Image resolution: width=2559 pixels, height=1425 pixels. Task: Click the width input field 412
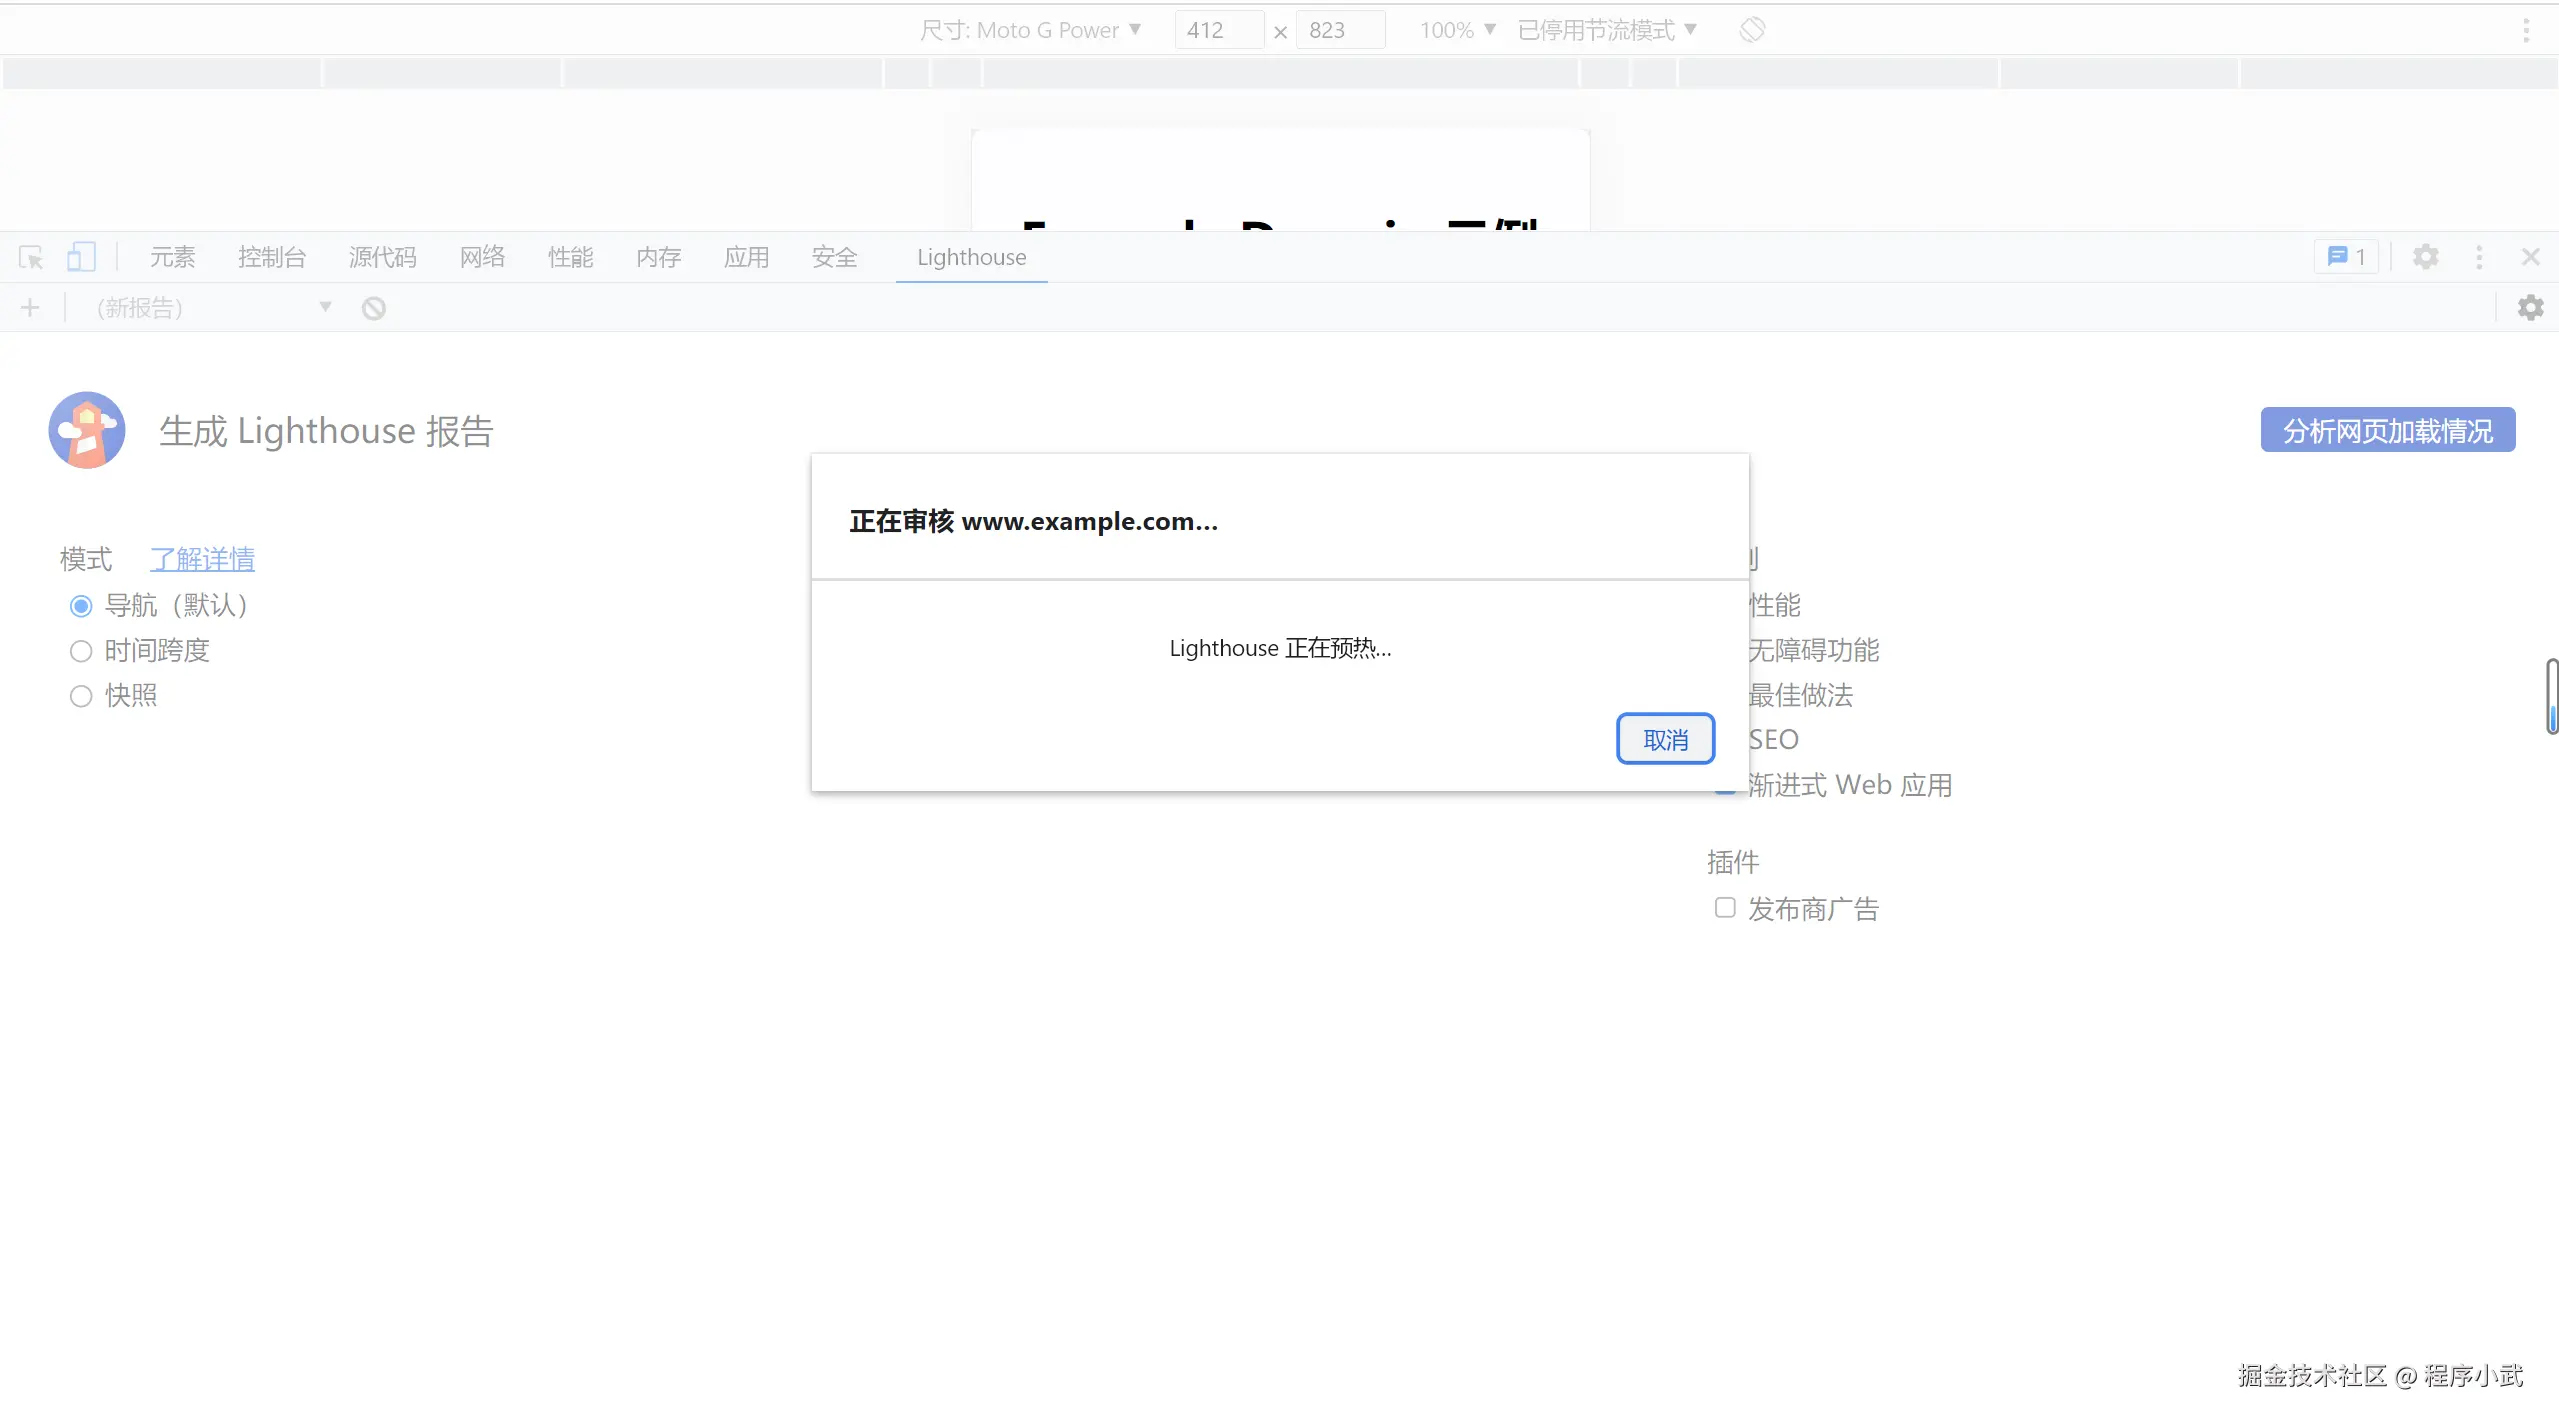click(x=1218, y=30)
